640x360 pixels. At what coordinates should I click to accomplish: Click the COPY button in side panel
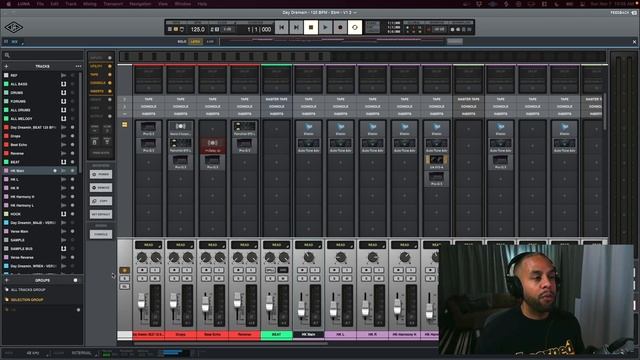[x=101, y=201]
